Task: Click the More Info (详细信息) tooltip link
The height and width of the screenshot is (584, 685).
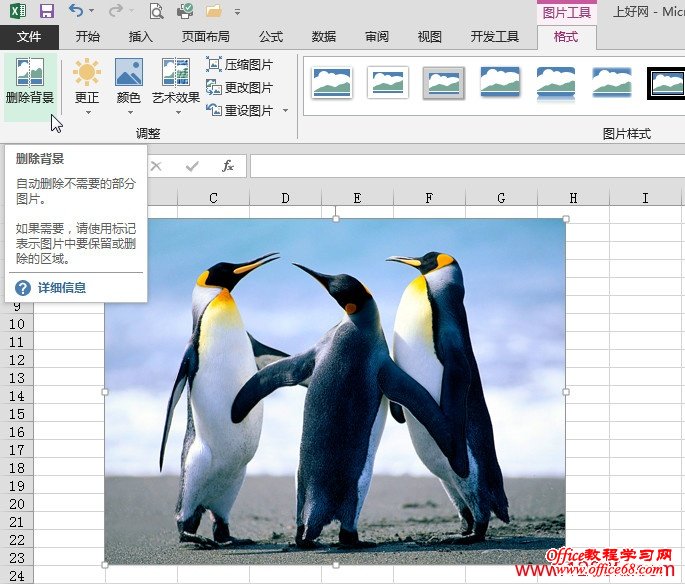Action: pos(61,288)
